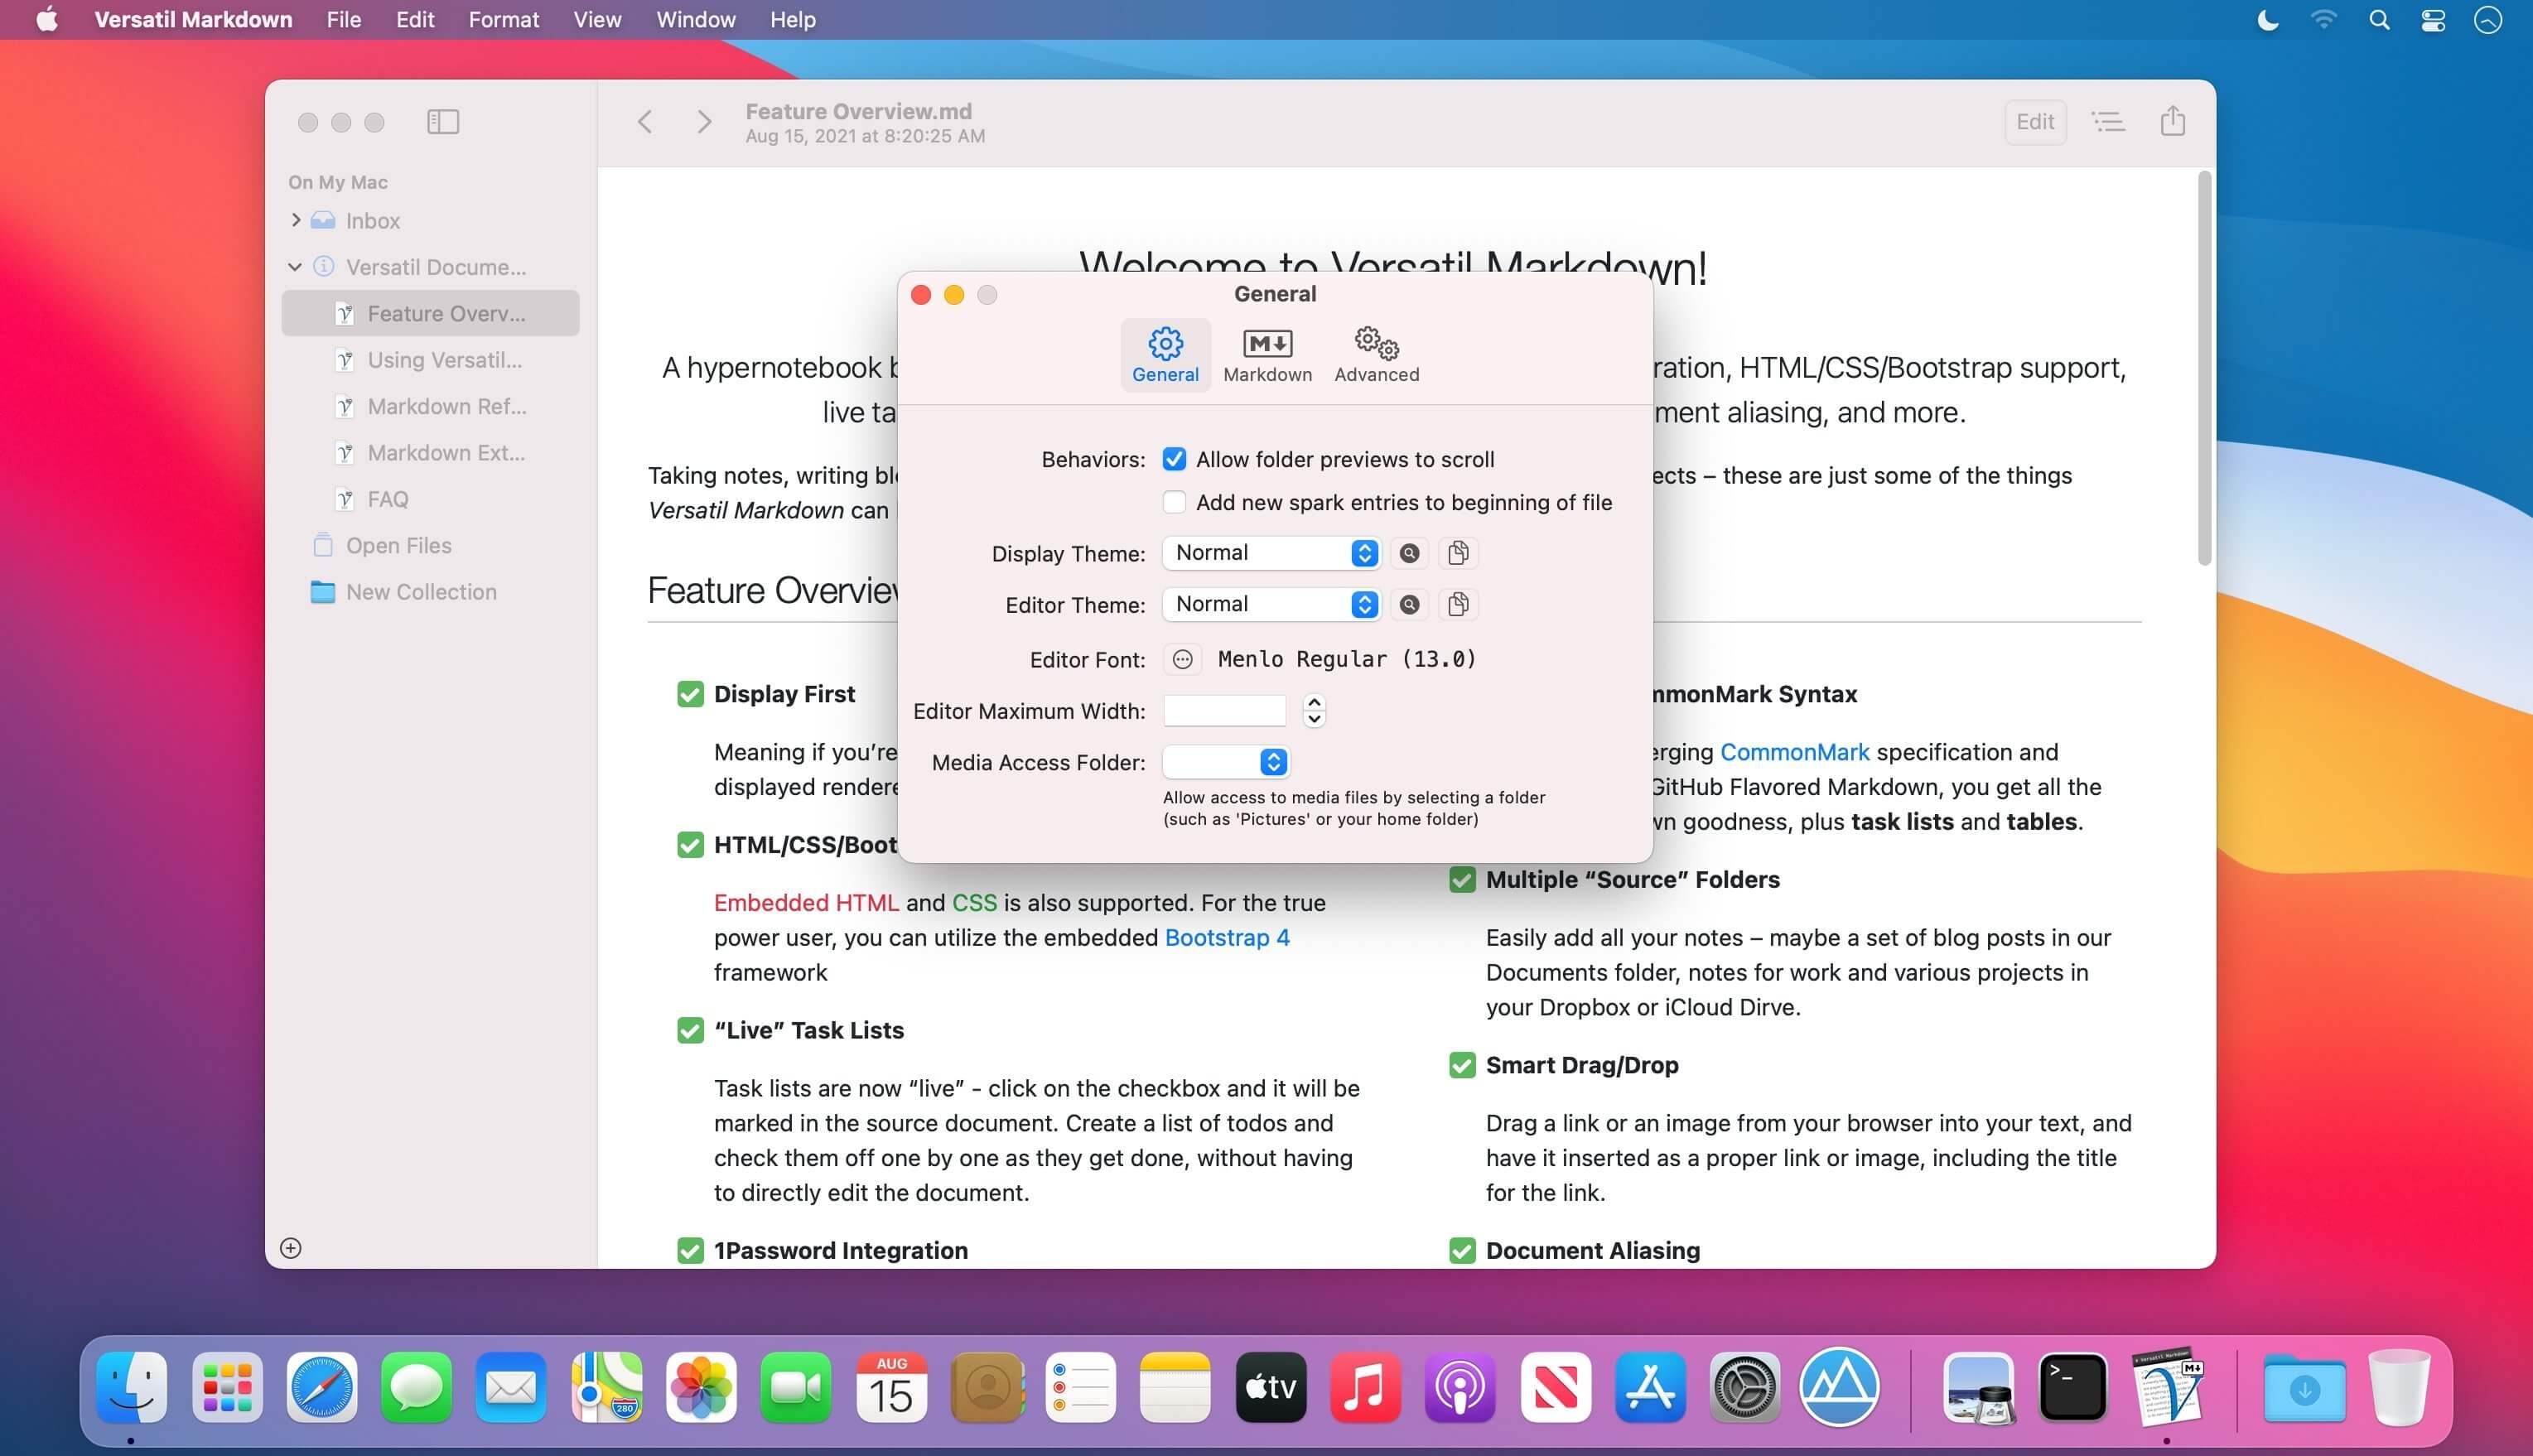Open the Share icon in the toolbar
Viewport: 2533px width, 1456px height.
click(x=2172, y=121)
